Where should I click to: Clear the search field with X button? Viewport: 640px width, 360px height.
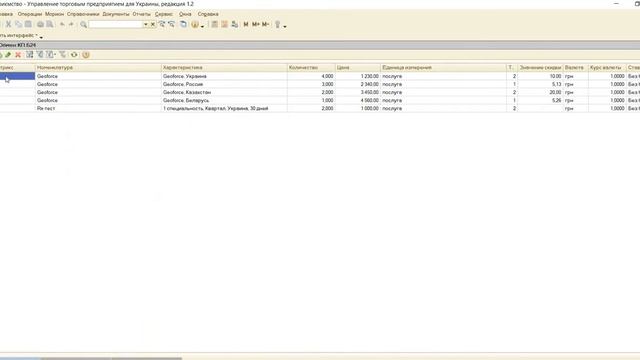click(153, 24)
